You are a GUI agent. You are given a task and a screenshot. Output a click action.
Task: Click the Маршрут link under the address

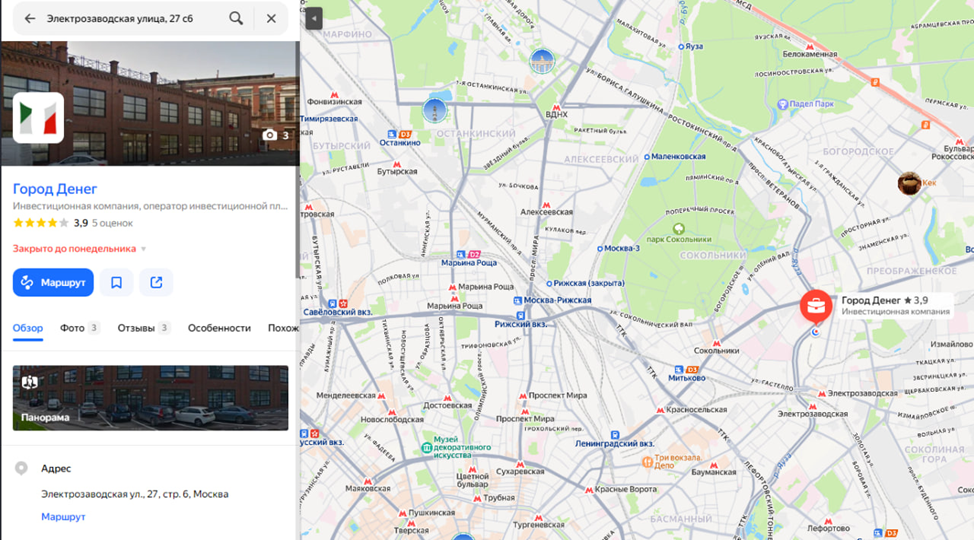point(63,517)
